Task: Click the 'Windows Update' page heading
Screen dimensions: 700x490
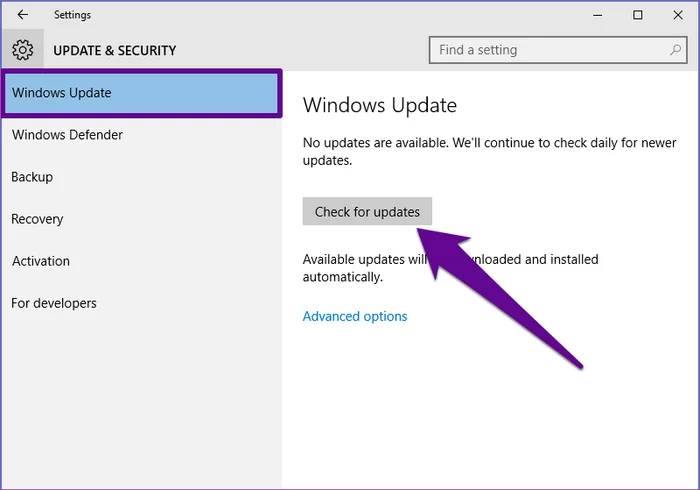Action: pyautogui.click(x=379, y=105)
